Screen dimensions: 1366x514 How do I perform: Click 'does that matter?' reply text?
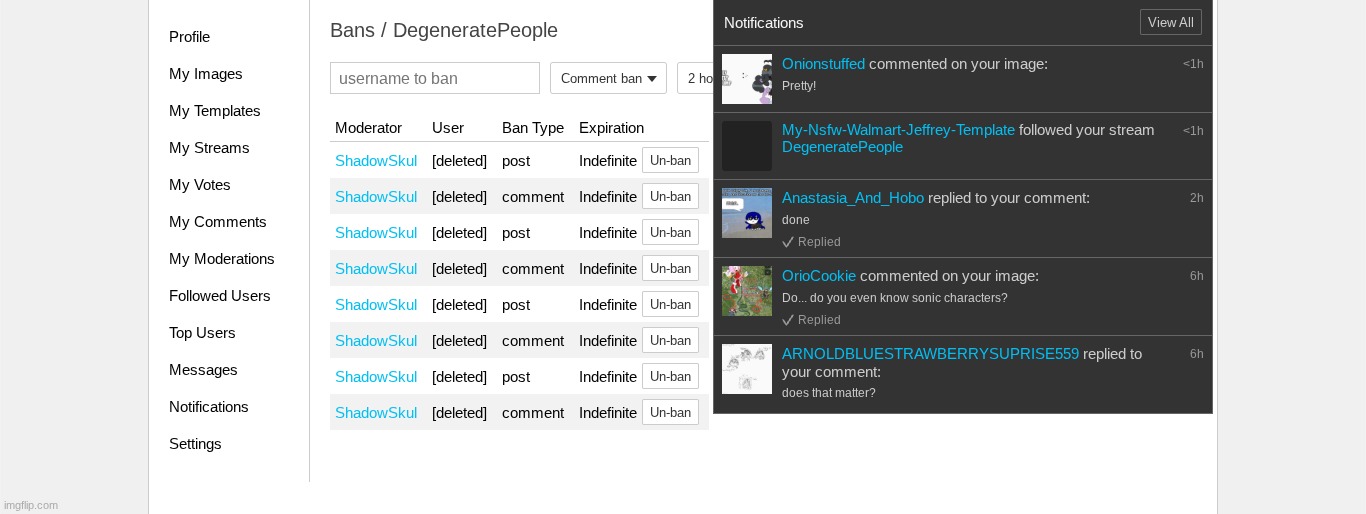(829, 393)
